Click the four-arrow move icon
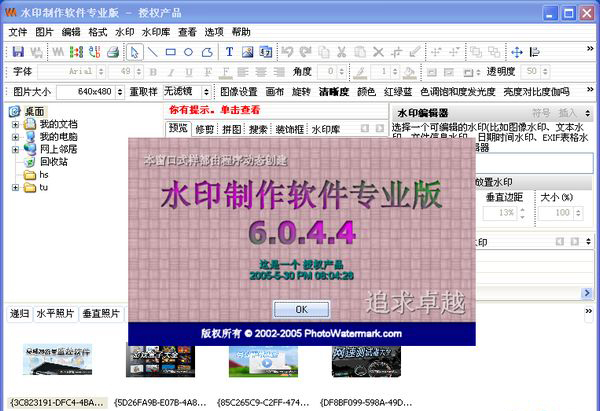Image resolution: width=600 pixels, height=411 pixels. coord(517,52)
